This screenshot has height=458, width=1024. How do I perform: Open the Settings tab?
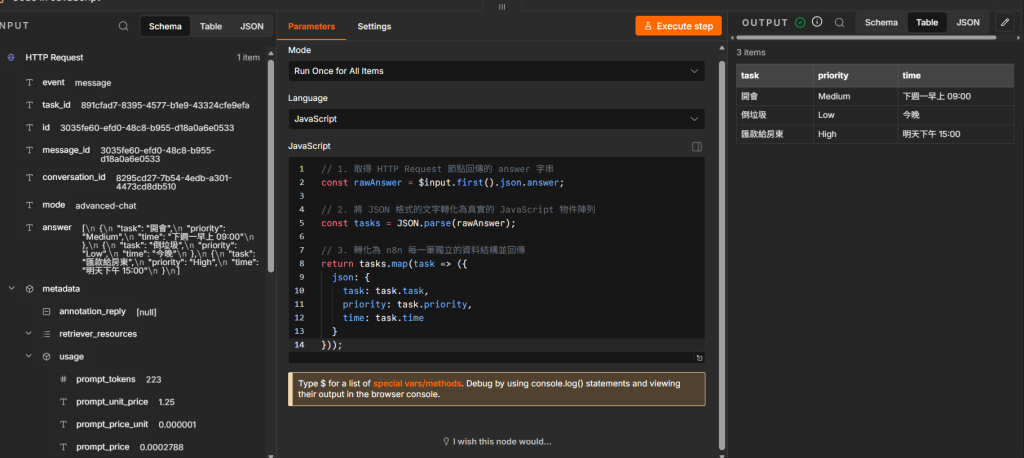click(x=374, y=27)
